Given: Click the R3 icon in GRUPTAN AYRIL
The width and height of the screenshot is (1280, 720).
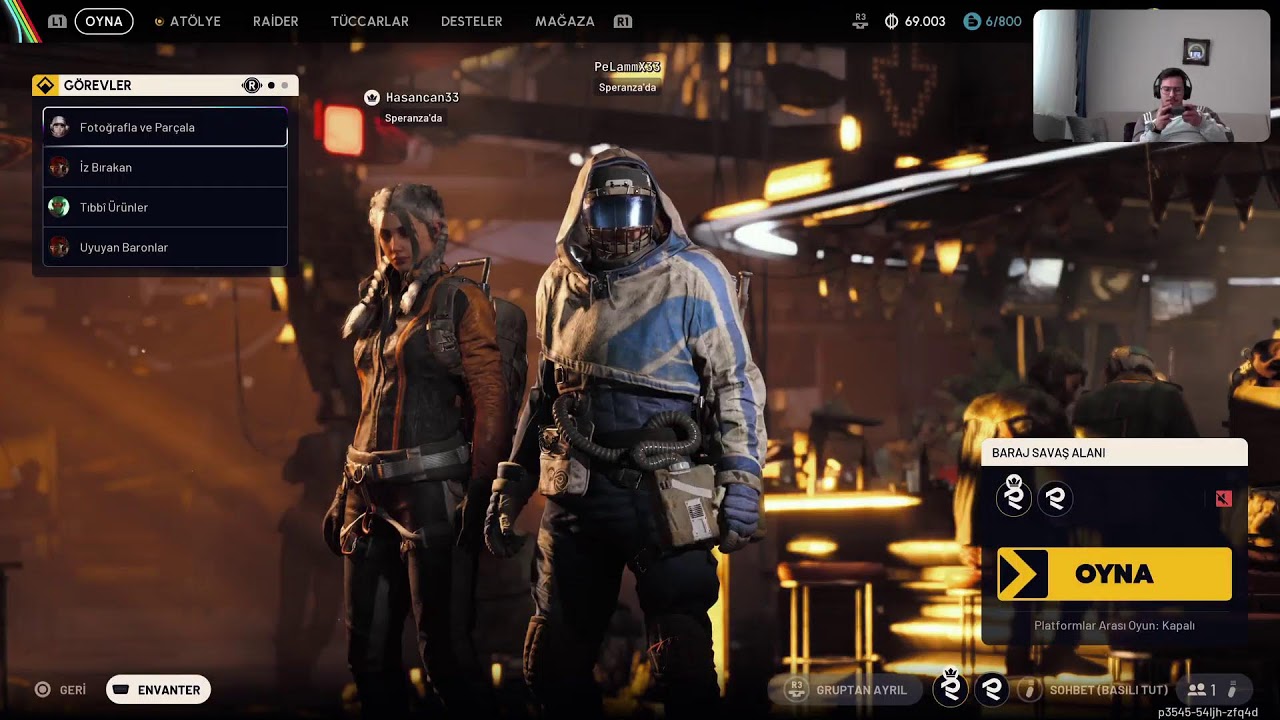Looking at the screenshot, I should click(796, 690).
